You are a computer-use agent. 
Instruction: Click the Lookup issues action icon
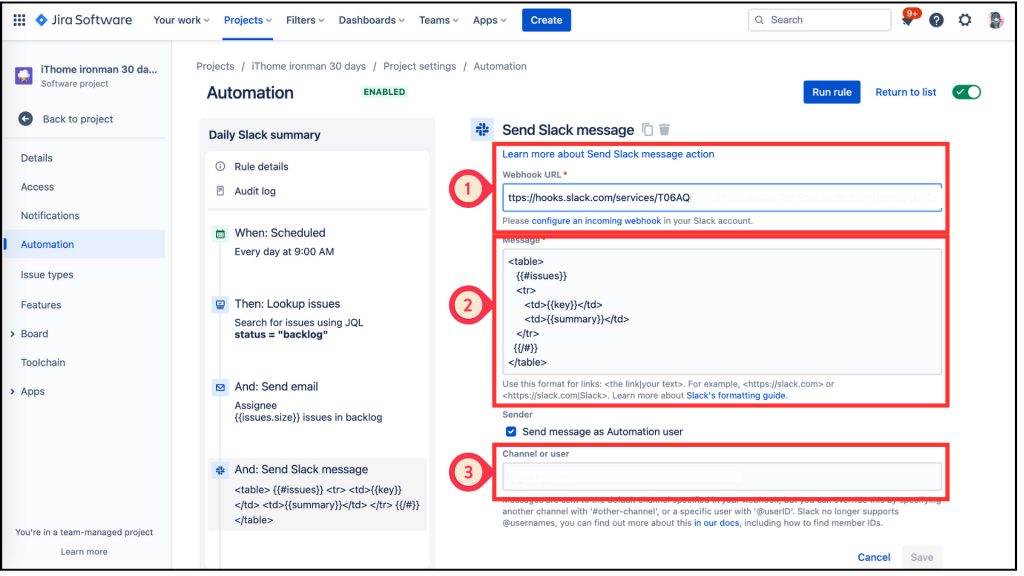coord(220,304)
